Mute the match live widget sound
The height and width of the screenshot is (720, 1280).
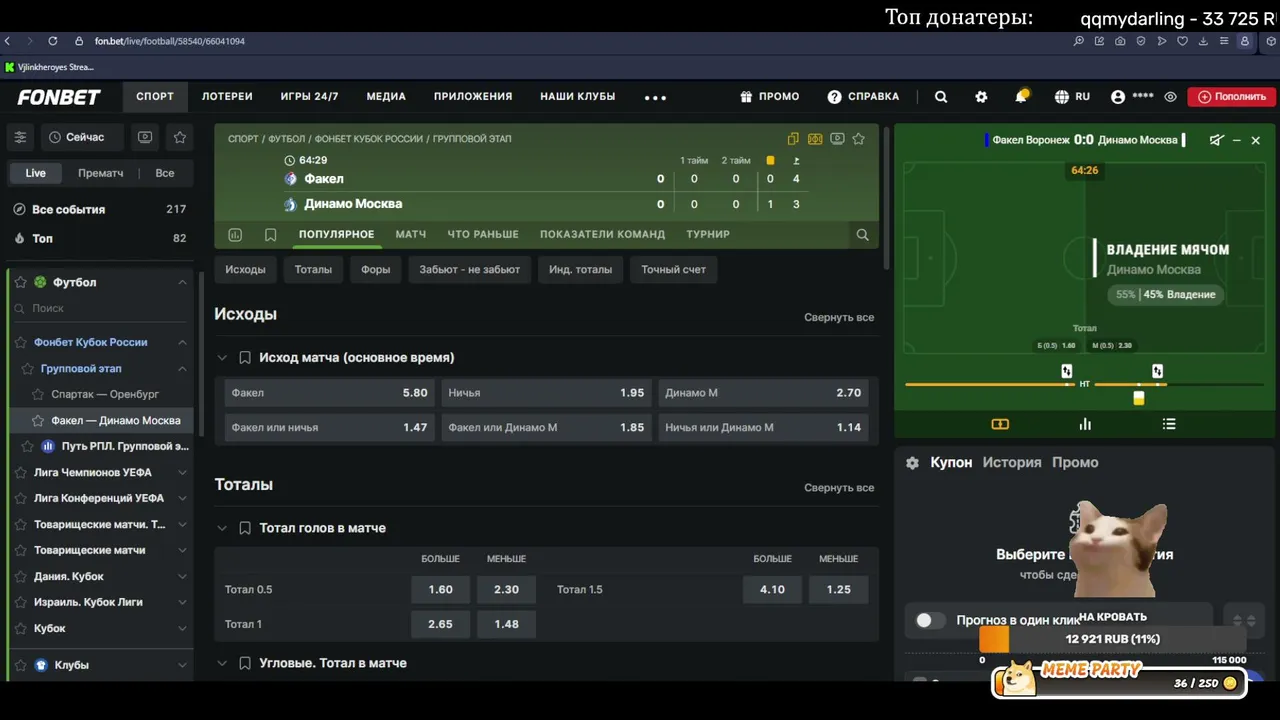click(x=1216, y=140)
